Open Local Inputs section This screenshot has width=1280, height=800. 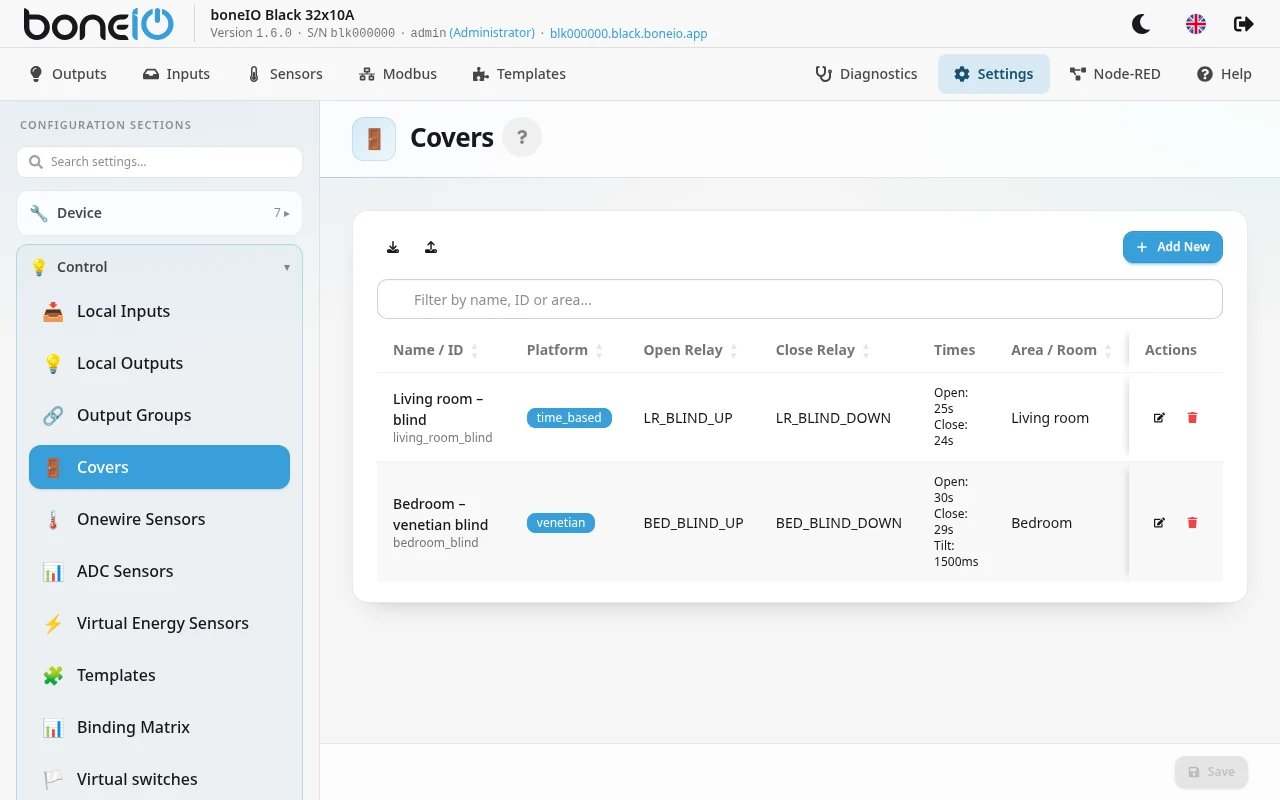point(159,311)
